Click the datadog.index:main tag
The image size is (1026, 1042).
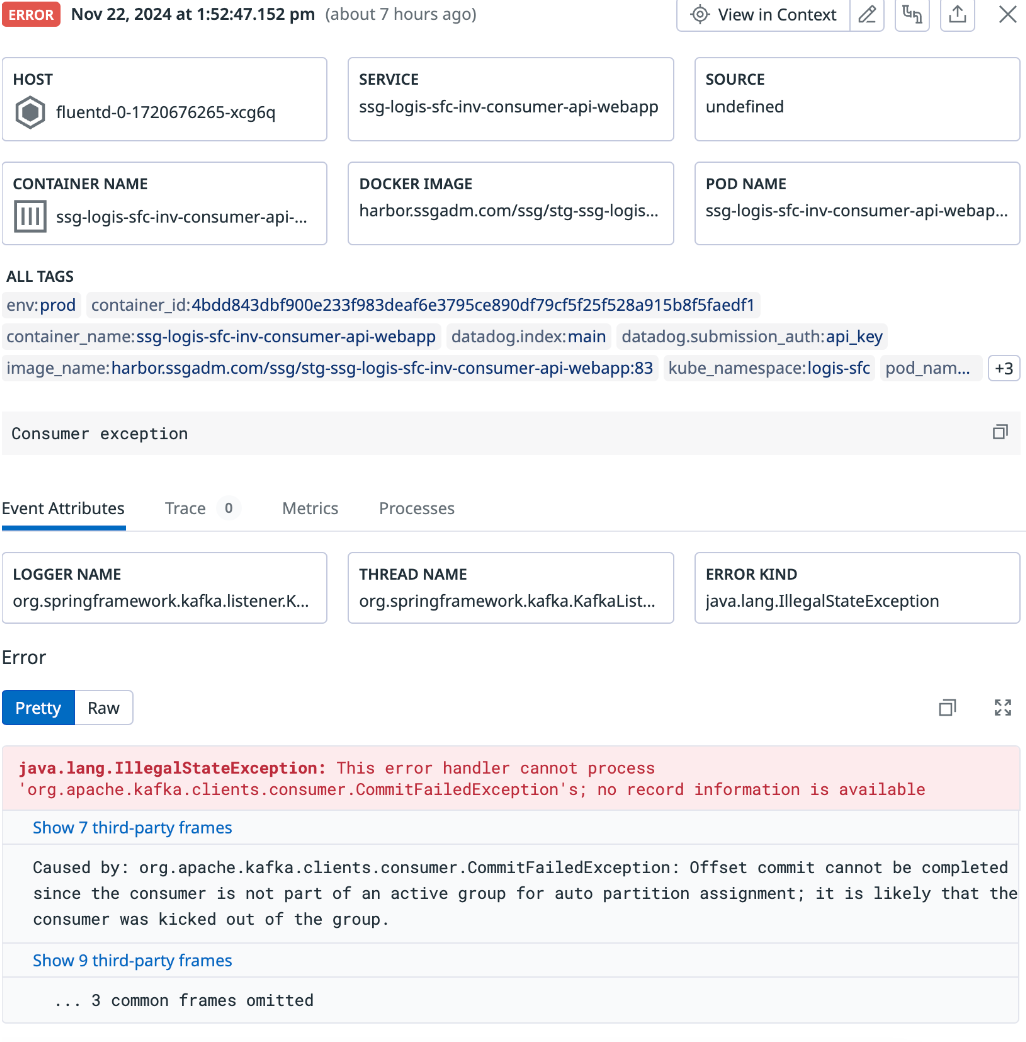529,337
